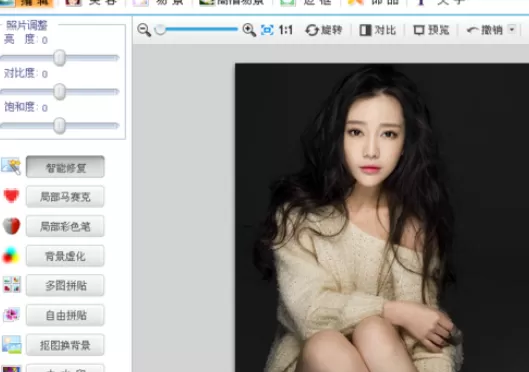529x372 pixels.
Task: Click the landscape picture icon beside 抠图换背景
Action: 11,344
